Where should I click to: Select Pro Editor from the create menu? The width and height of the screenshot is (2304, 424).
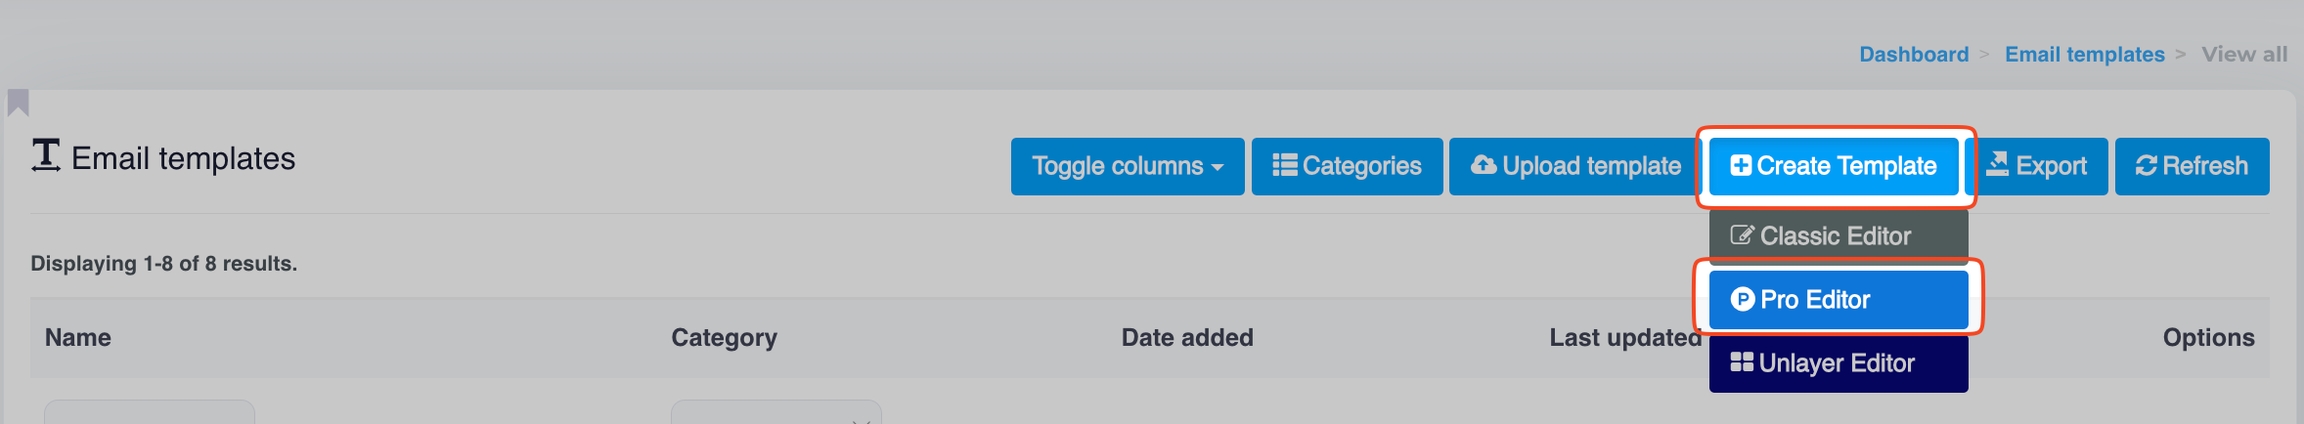[1837, 299]
